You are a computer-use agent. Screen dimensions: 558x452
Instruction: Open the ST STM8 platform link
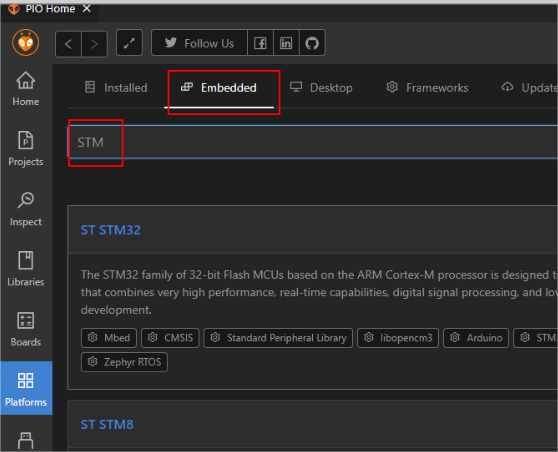107,425
